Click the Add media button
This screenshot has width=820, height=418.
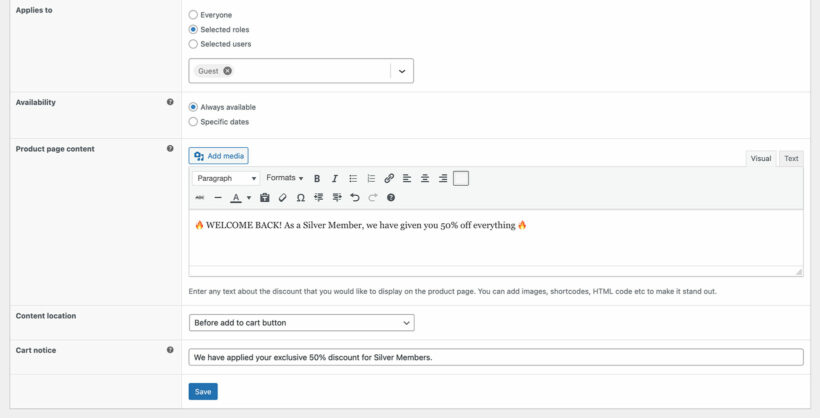[219, 156]
